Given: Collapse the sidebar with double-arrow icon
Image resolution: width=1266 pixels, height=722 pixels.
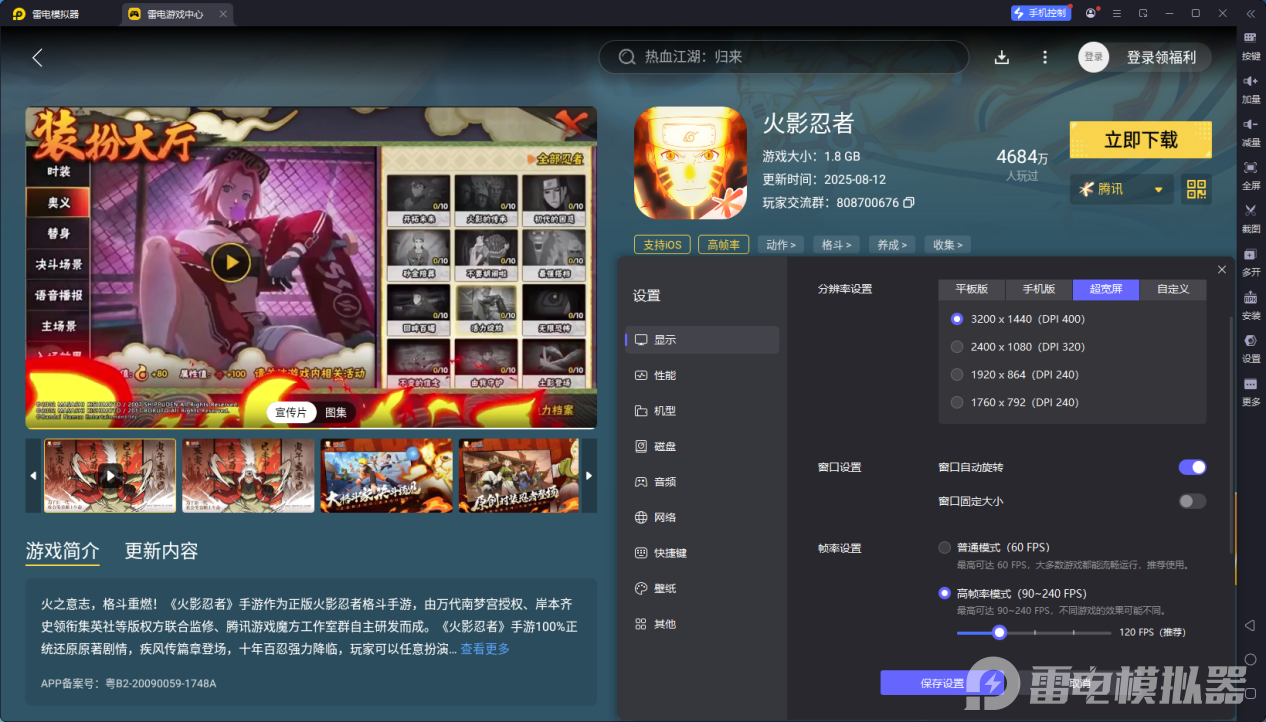Looking at the screenshot, I should click(1250, 13).
